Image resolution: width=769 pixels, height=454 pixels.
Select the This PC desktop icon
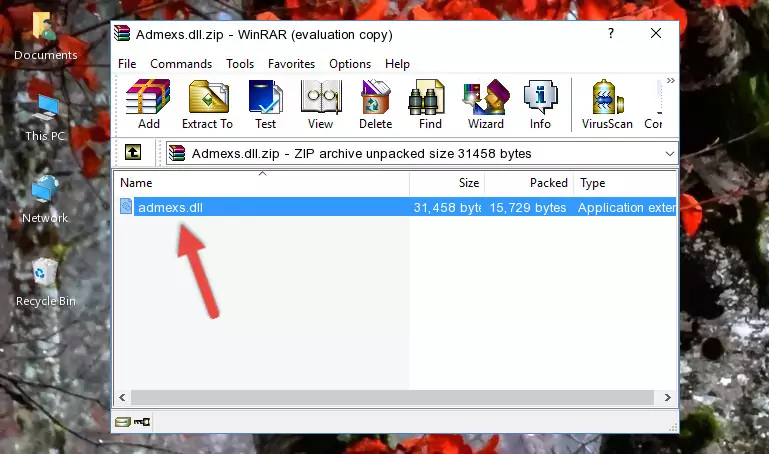(45, 118)
